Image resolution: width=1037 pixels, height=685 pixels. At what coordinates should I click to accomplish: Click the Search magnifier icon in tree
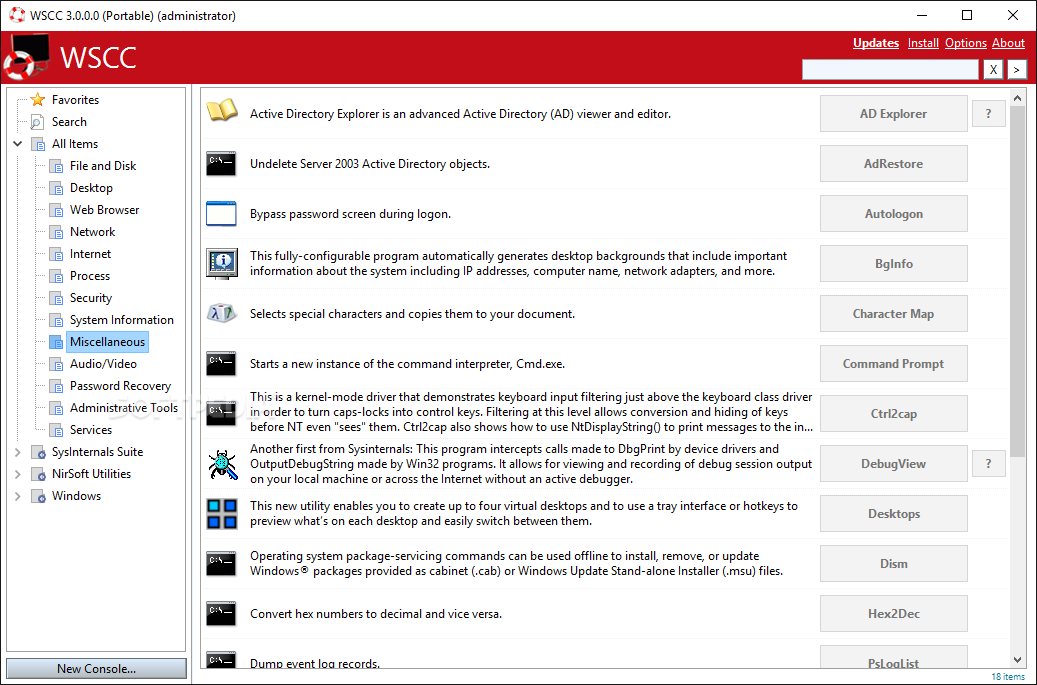tap(38, 122)
